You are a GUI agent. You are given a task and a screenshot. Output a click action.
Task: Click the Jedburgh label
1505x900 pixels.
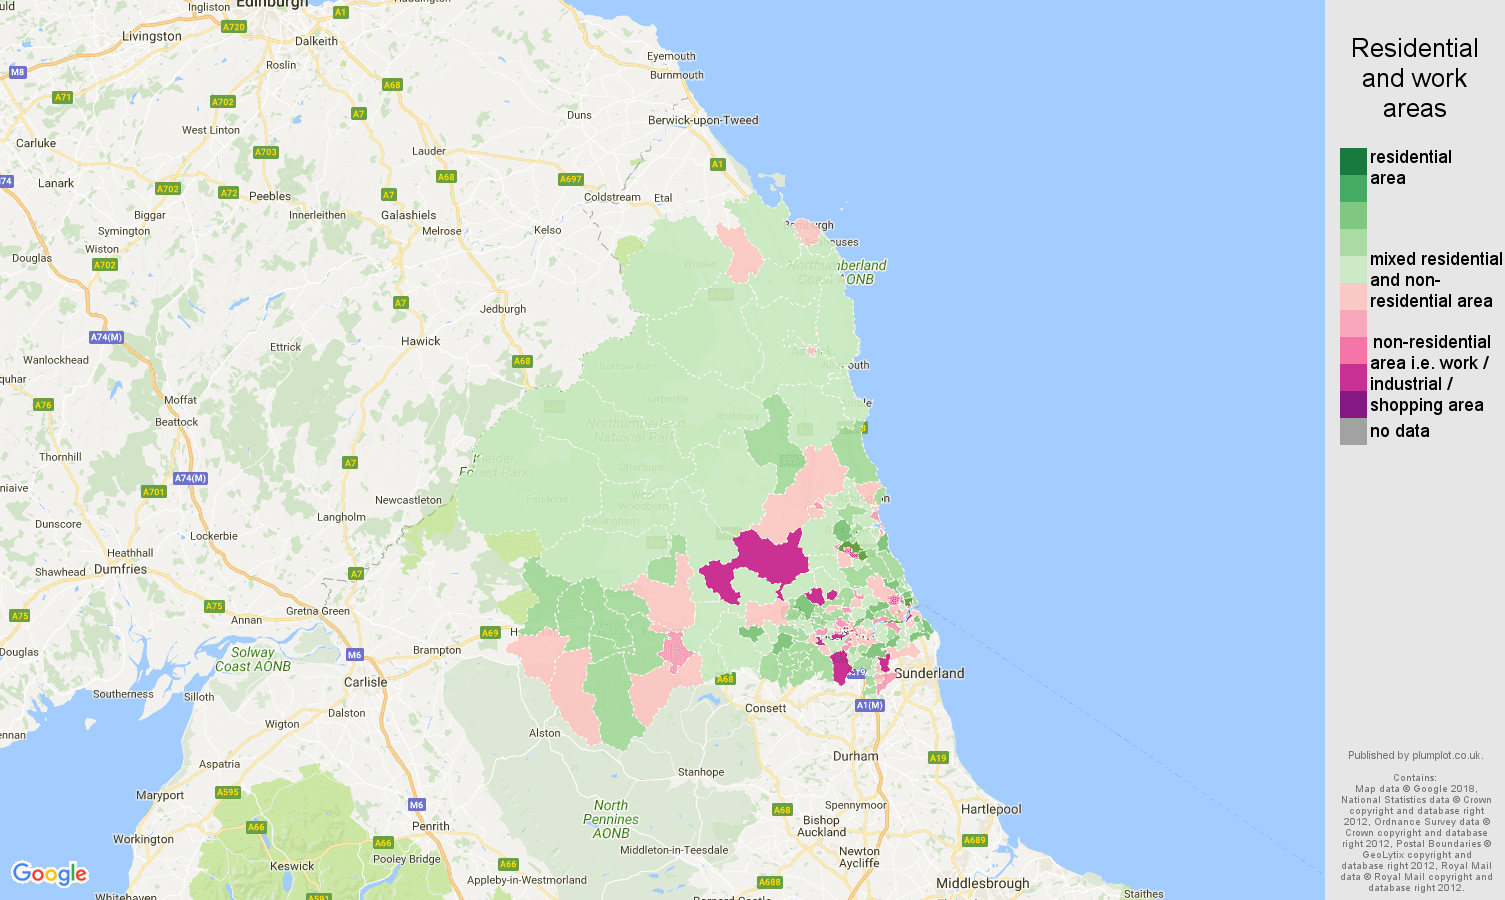(x=503, y=309)
